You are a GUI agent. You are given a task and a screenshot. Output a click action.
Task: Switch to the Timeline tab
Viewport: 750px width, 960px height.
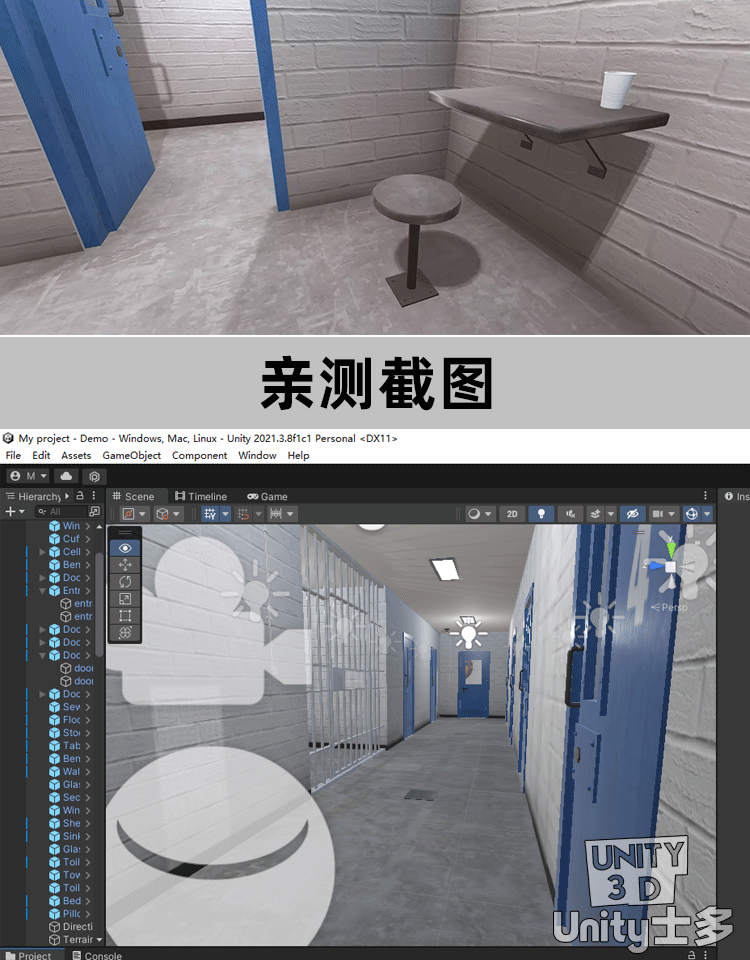pos(201,496)
